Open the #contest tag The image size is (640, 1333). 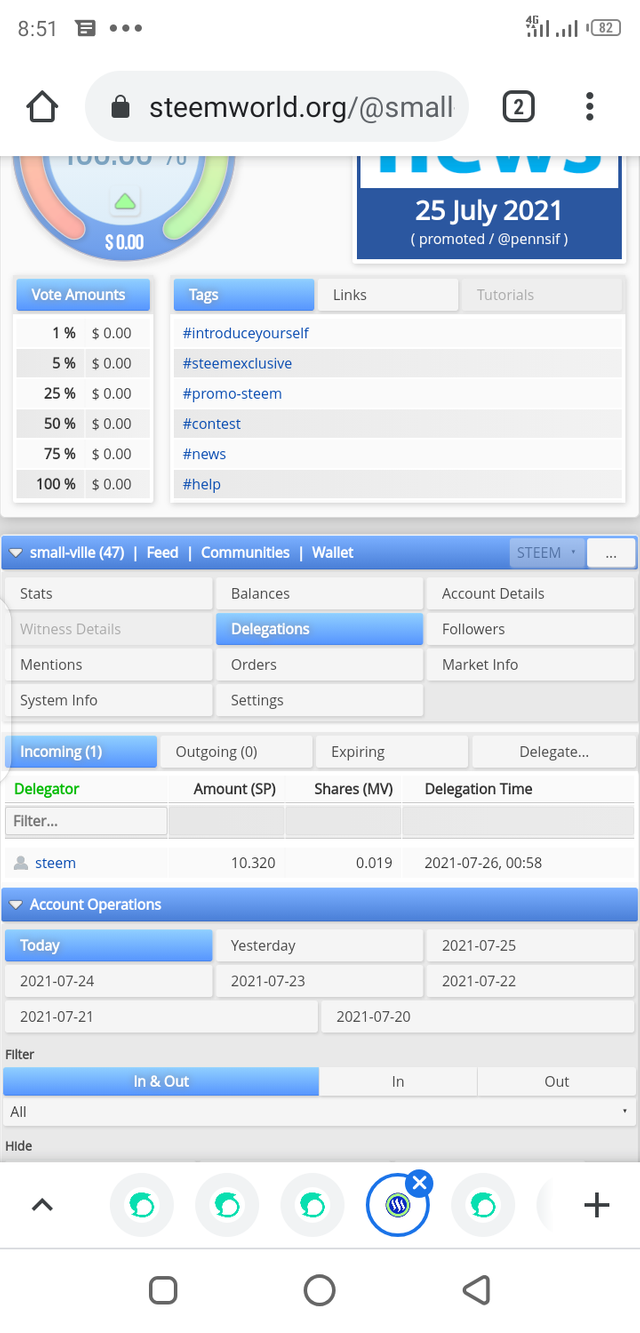coord(211,424)
